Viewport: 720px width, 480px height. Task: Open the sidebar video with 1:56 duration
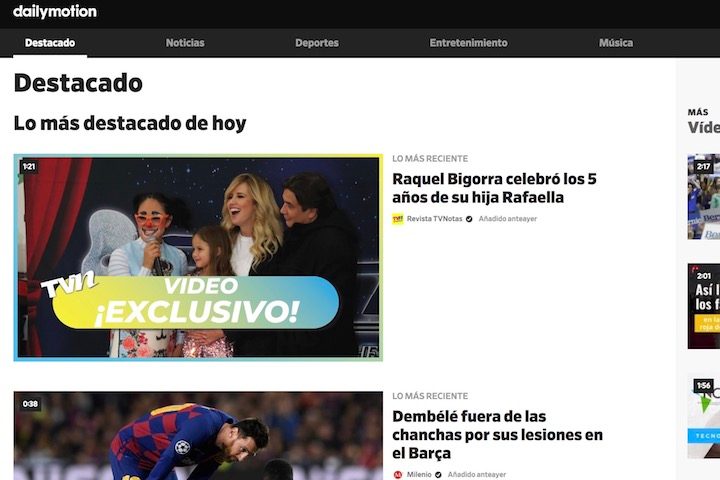704,418
